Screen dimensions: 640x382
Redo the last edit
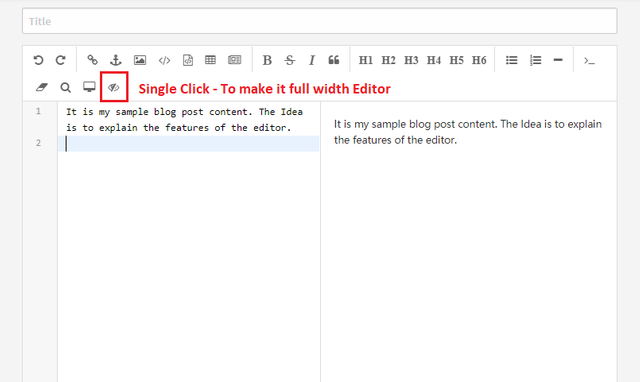[x=61, y=60]
